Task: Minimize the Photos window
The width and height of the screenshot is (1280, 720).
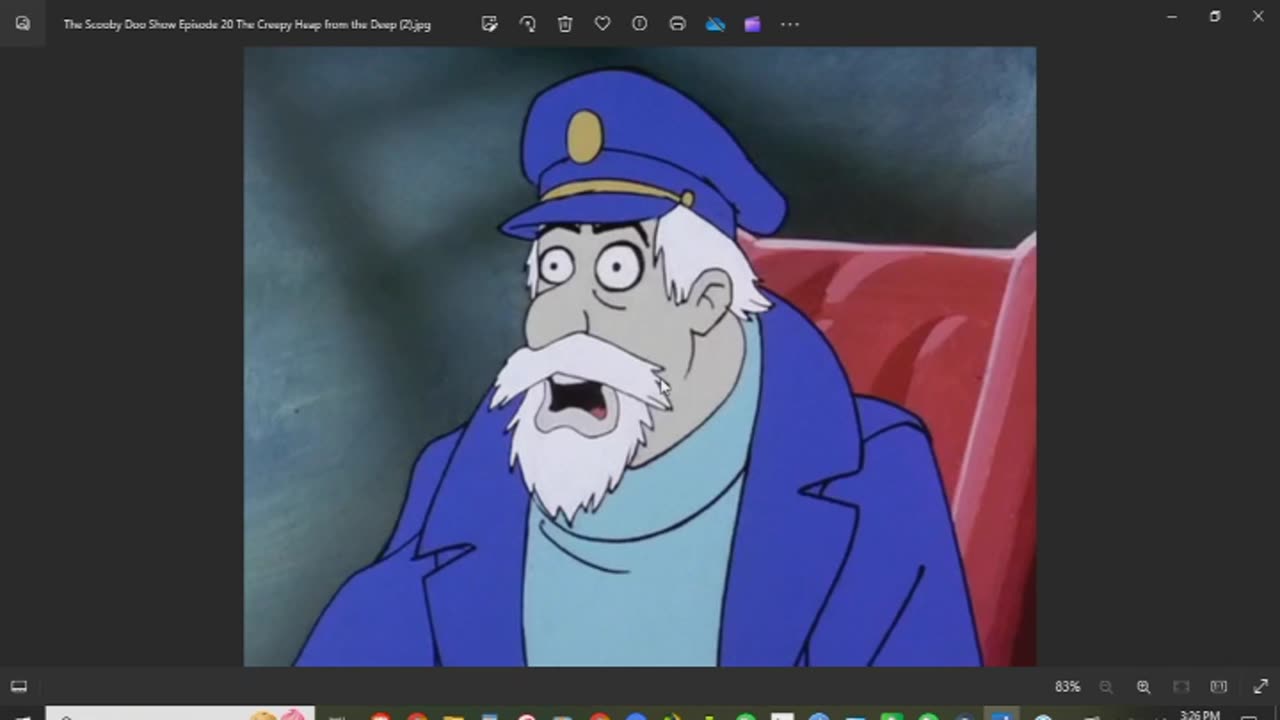Action: point(1172,16)
